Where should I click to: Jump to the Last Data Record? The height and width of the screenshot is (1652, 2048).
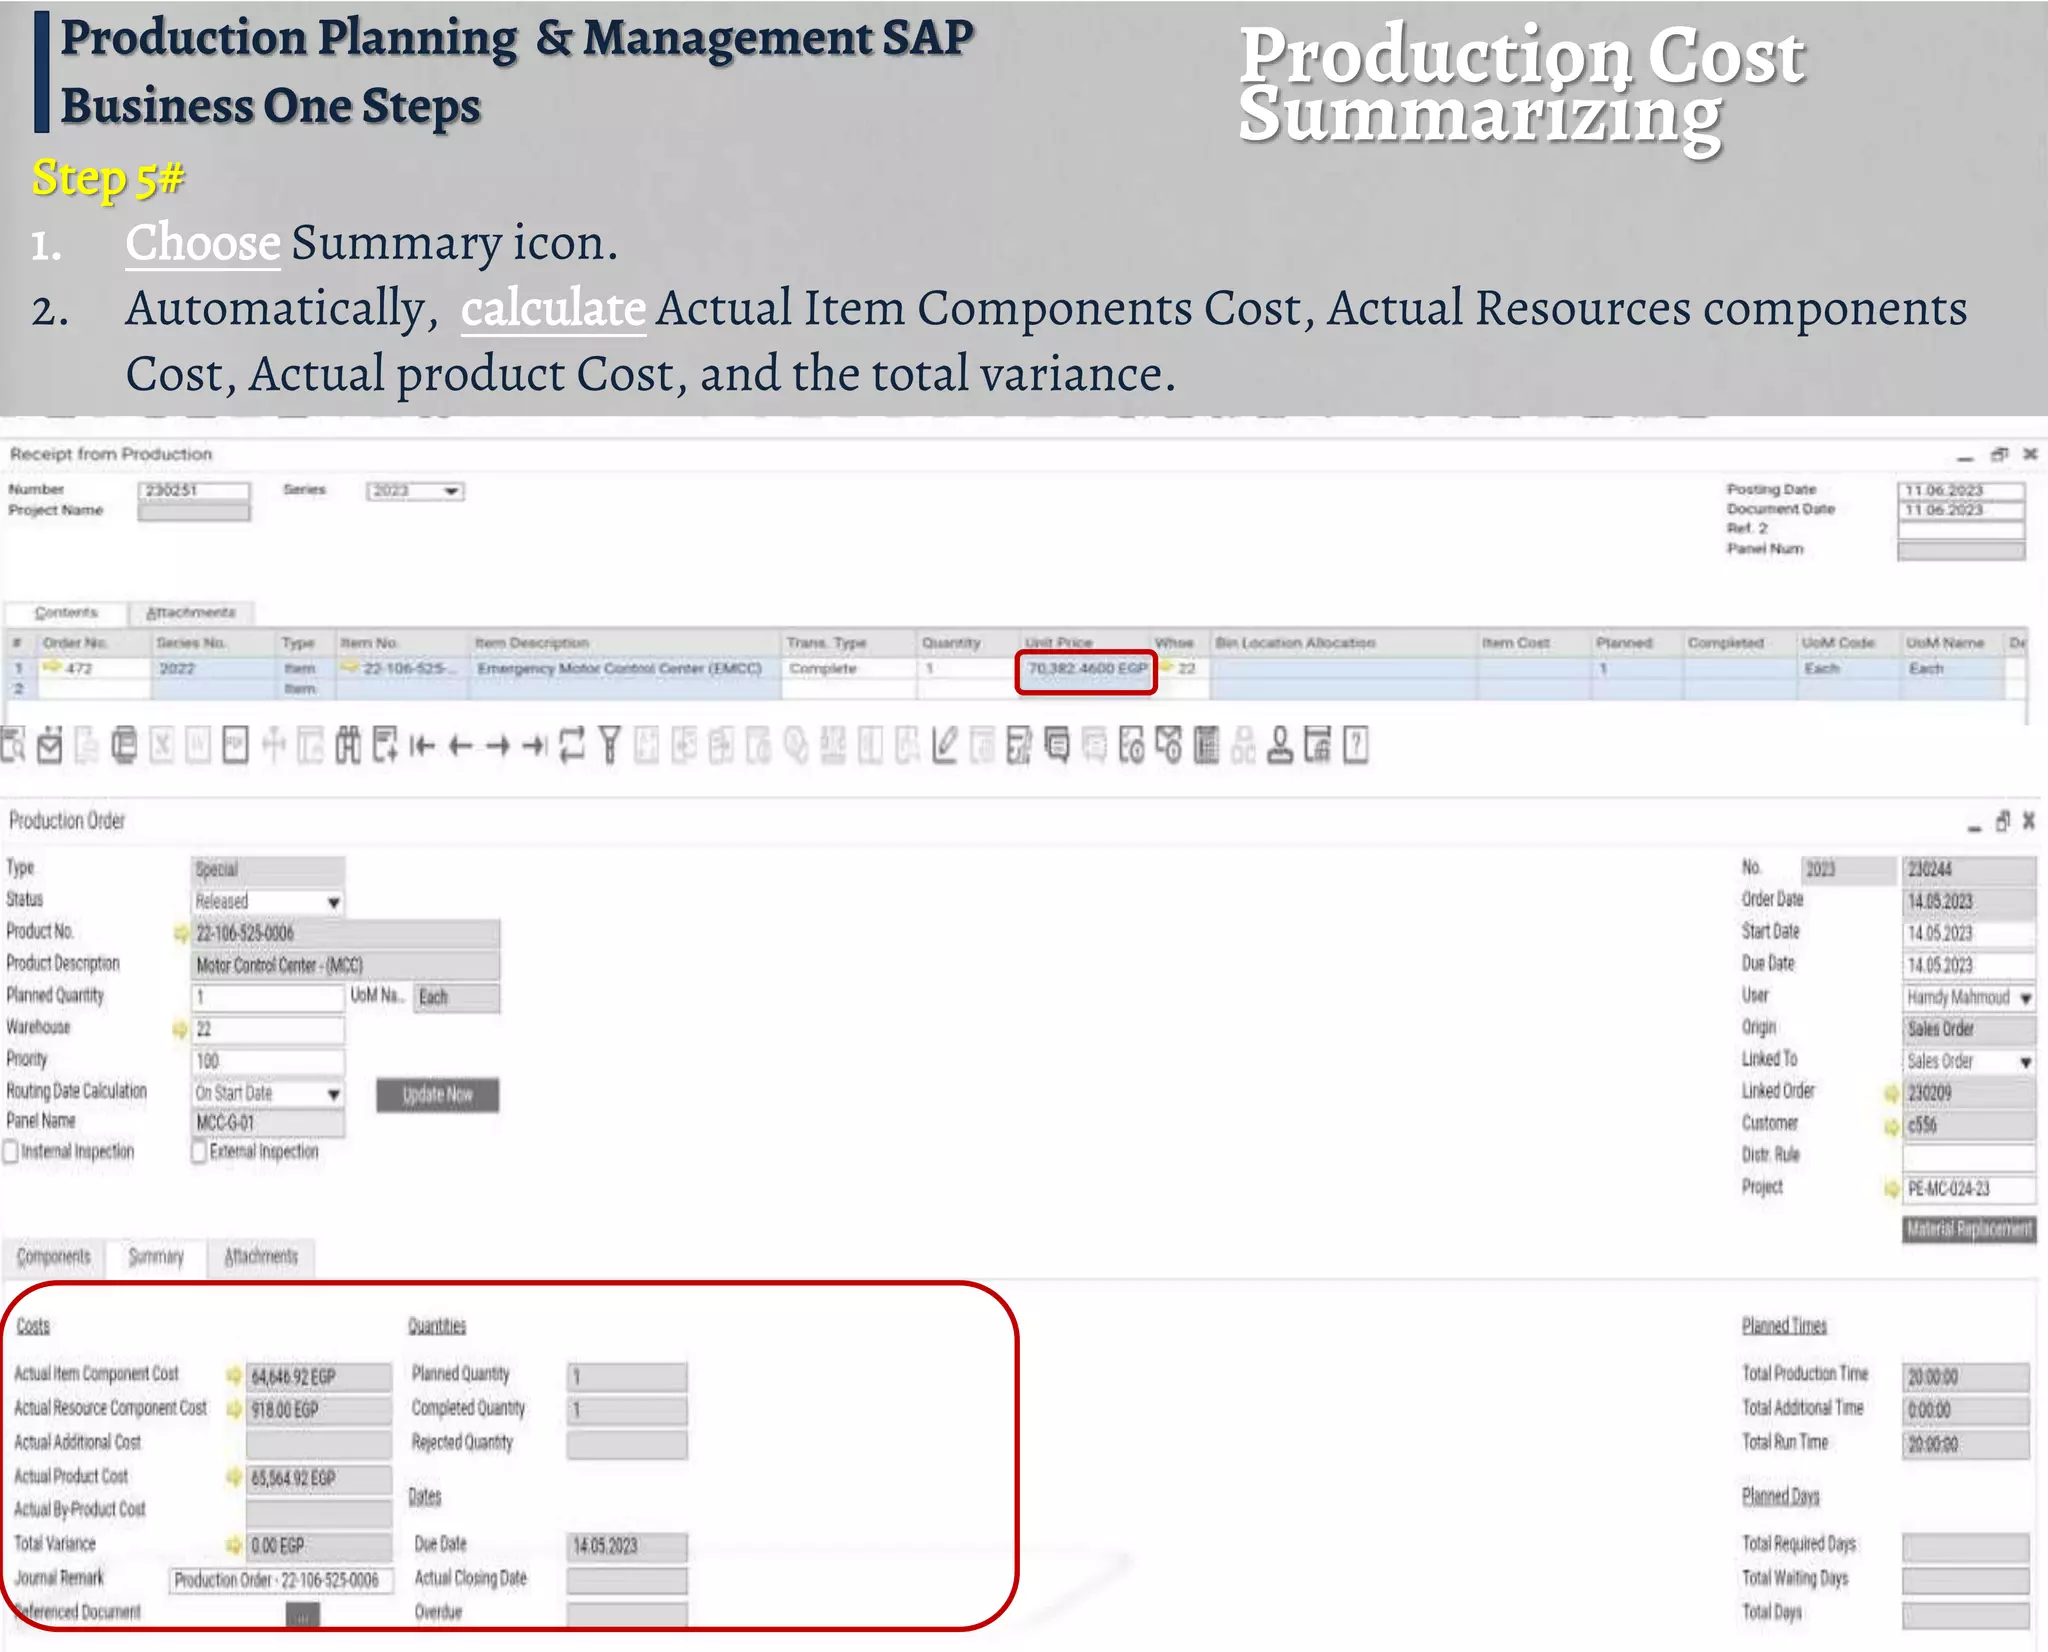click(535, 746)
